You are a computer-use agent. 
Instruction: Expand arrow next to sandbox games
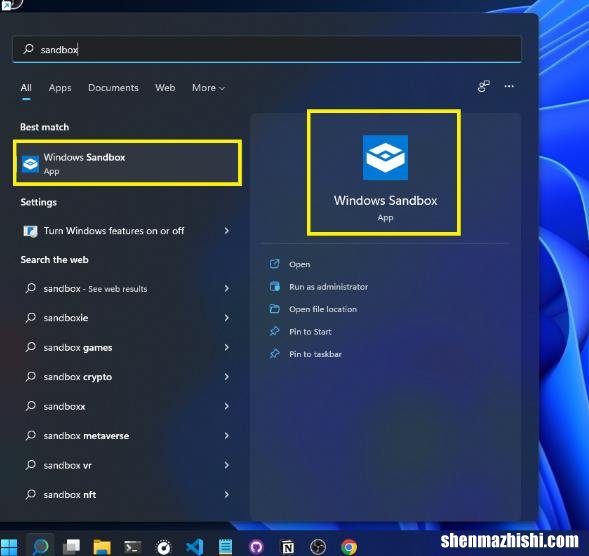(x=227, y=347)
